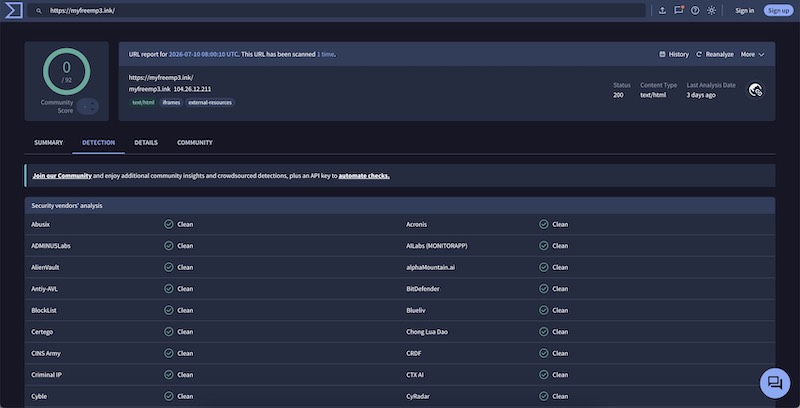Click the Clean checkmark icon for CyRadar

point(543,396)
